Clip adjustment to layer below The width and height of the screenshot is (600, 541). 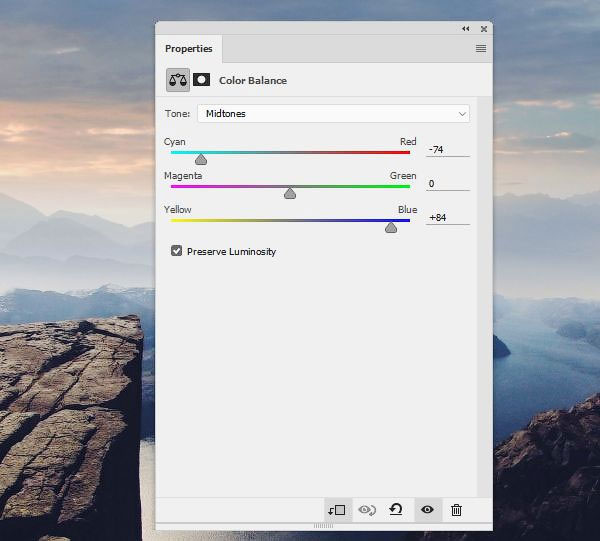[337, 510]
